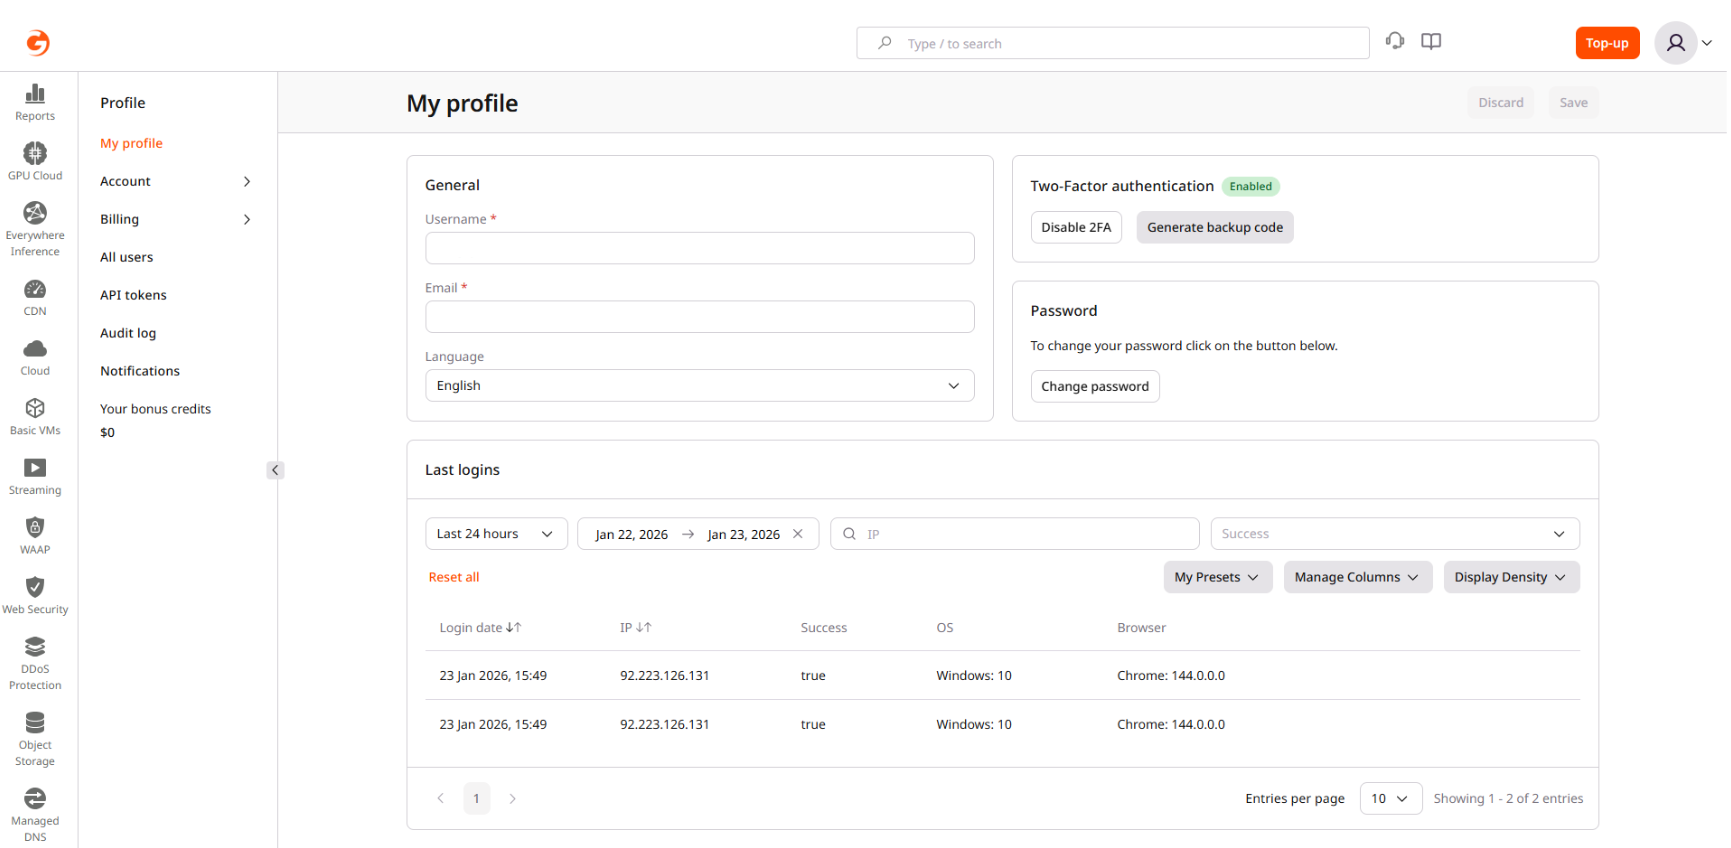Open CDN in the sidebar
This screenshot has width=1731, height=848.
pos(35,297)
